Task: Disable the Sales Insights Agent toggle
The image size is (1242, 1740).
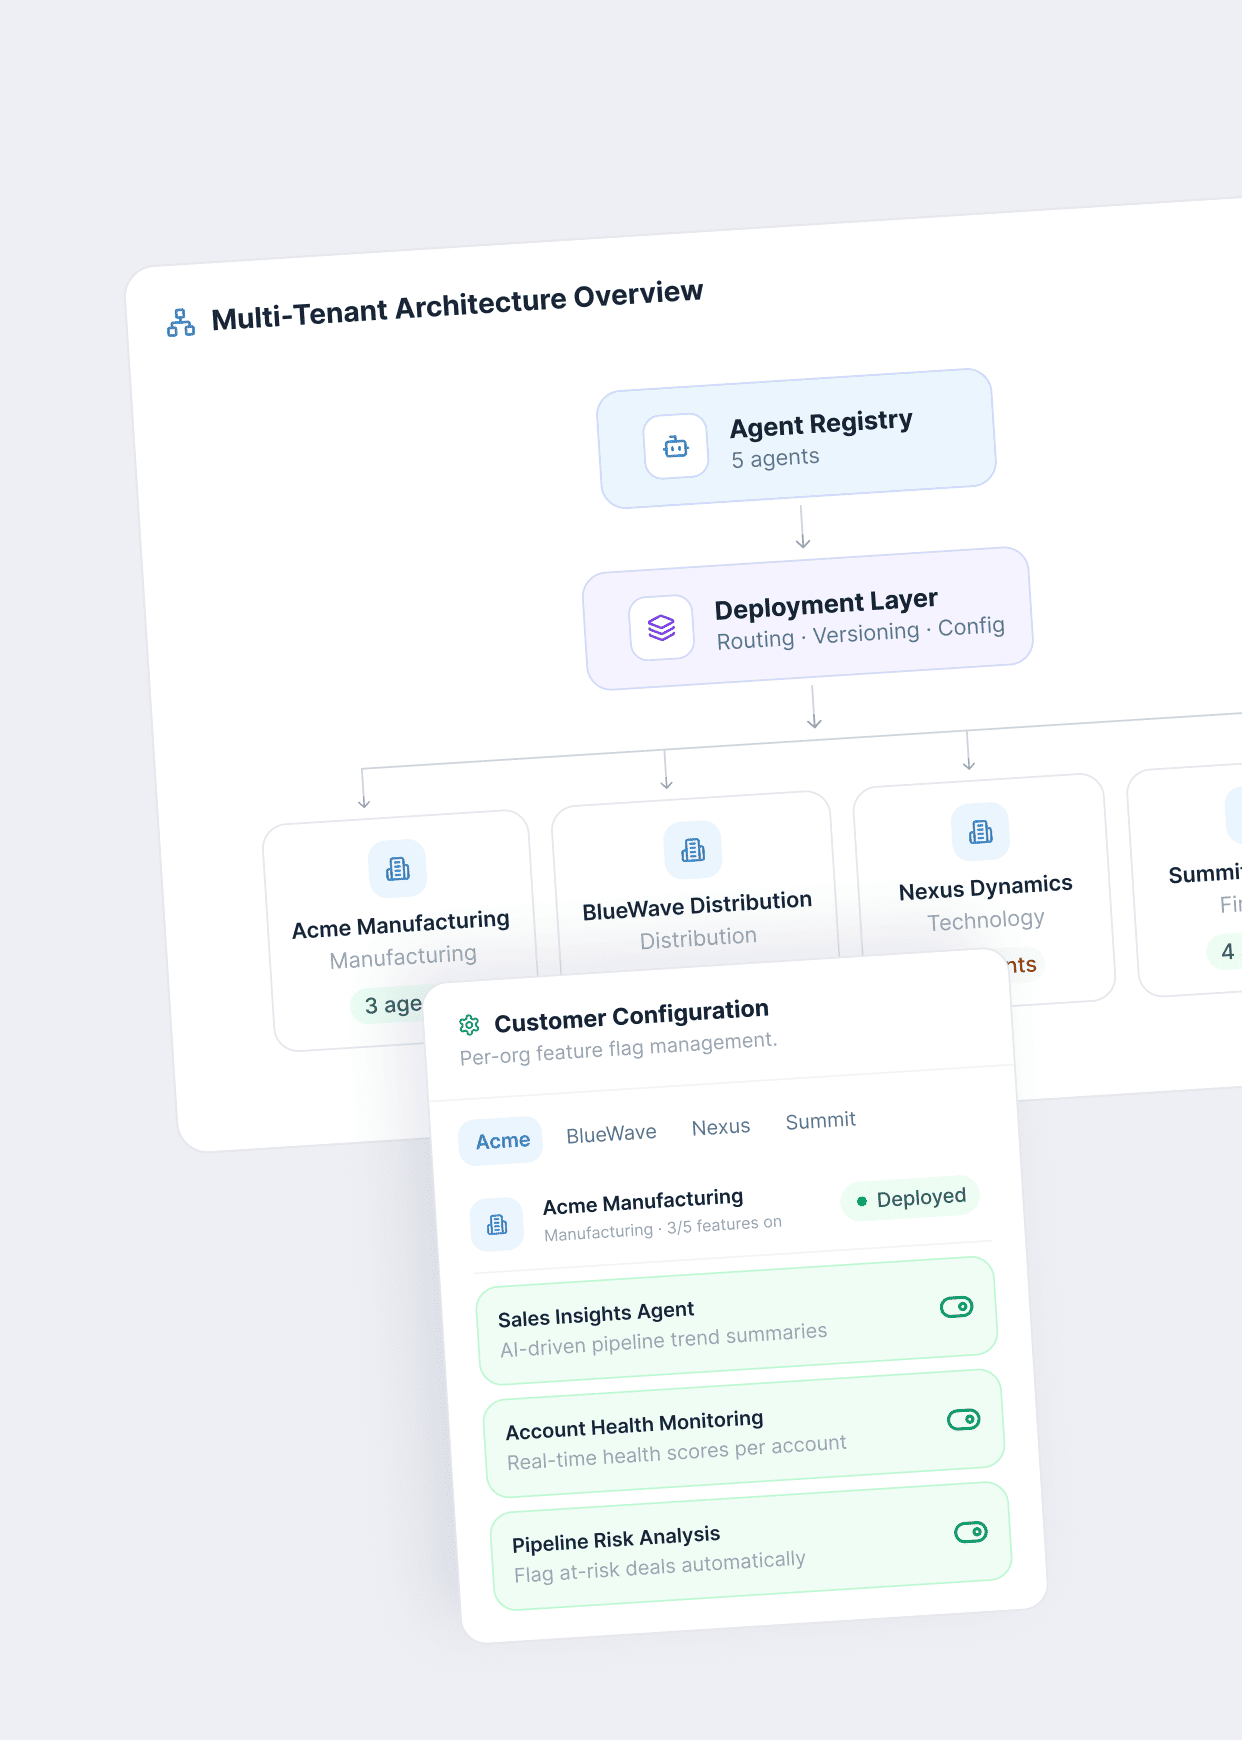Action: (956, 1307)
